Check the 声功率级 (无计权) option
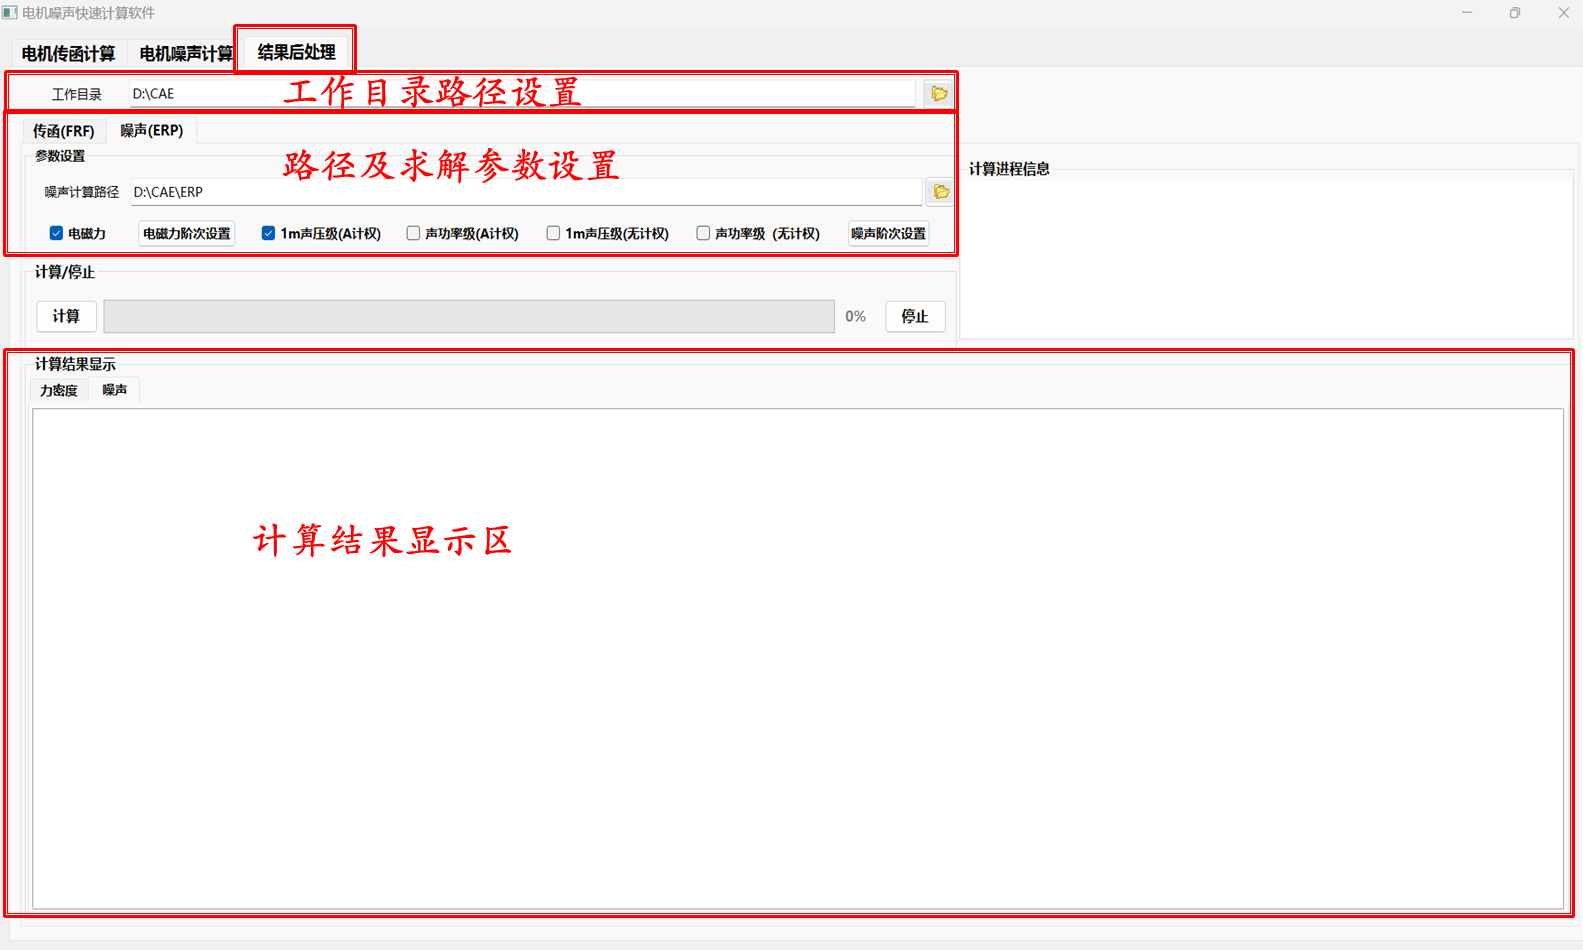 click(x=703, y=233)
